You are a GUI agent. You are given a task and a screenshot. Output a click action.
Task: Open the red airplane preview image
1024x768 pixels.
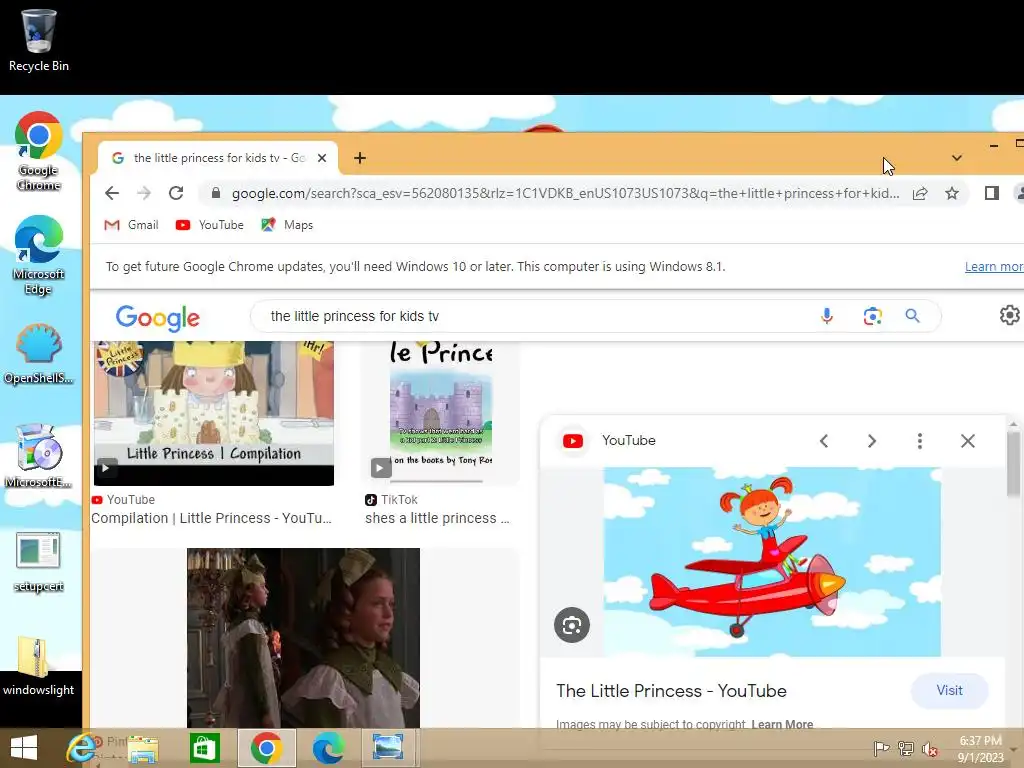tap(772, 562)
